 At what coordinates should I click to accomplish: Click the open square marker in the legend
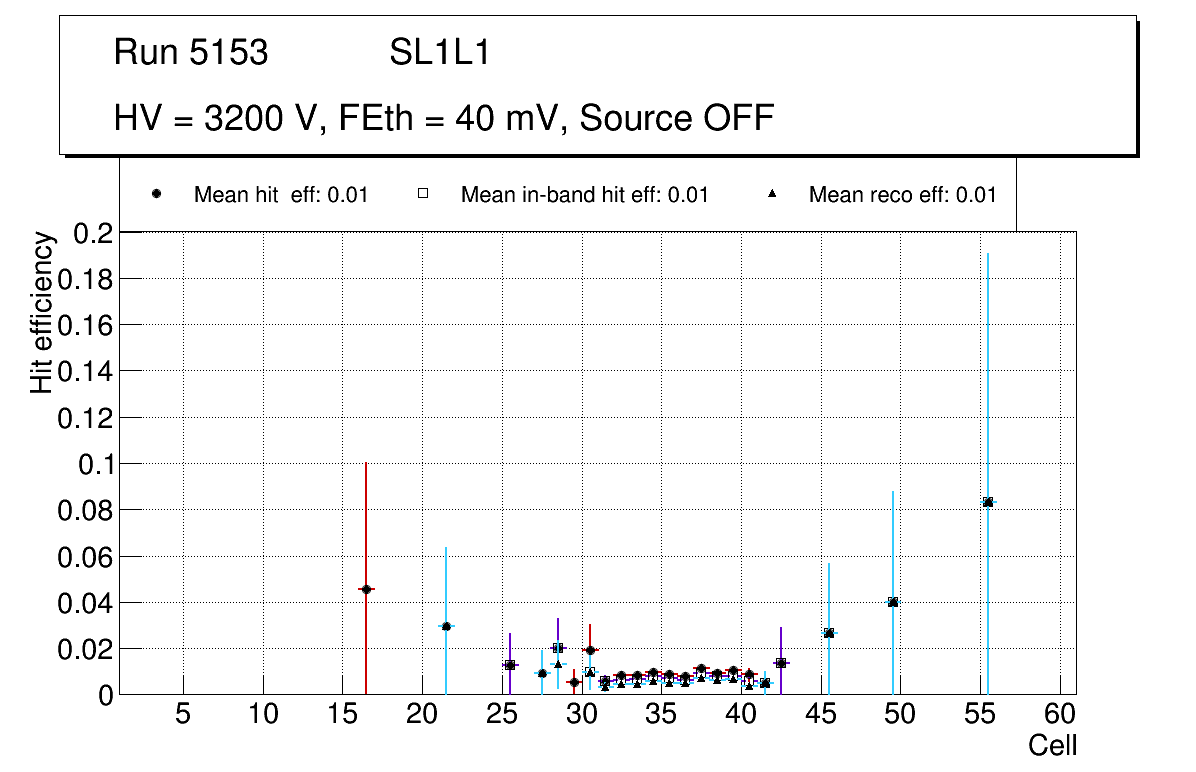(423, 194)
